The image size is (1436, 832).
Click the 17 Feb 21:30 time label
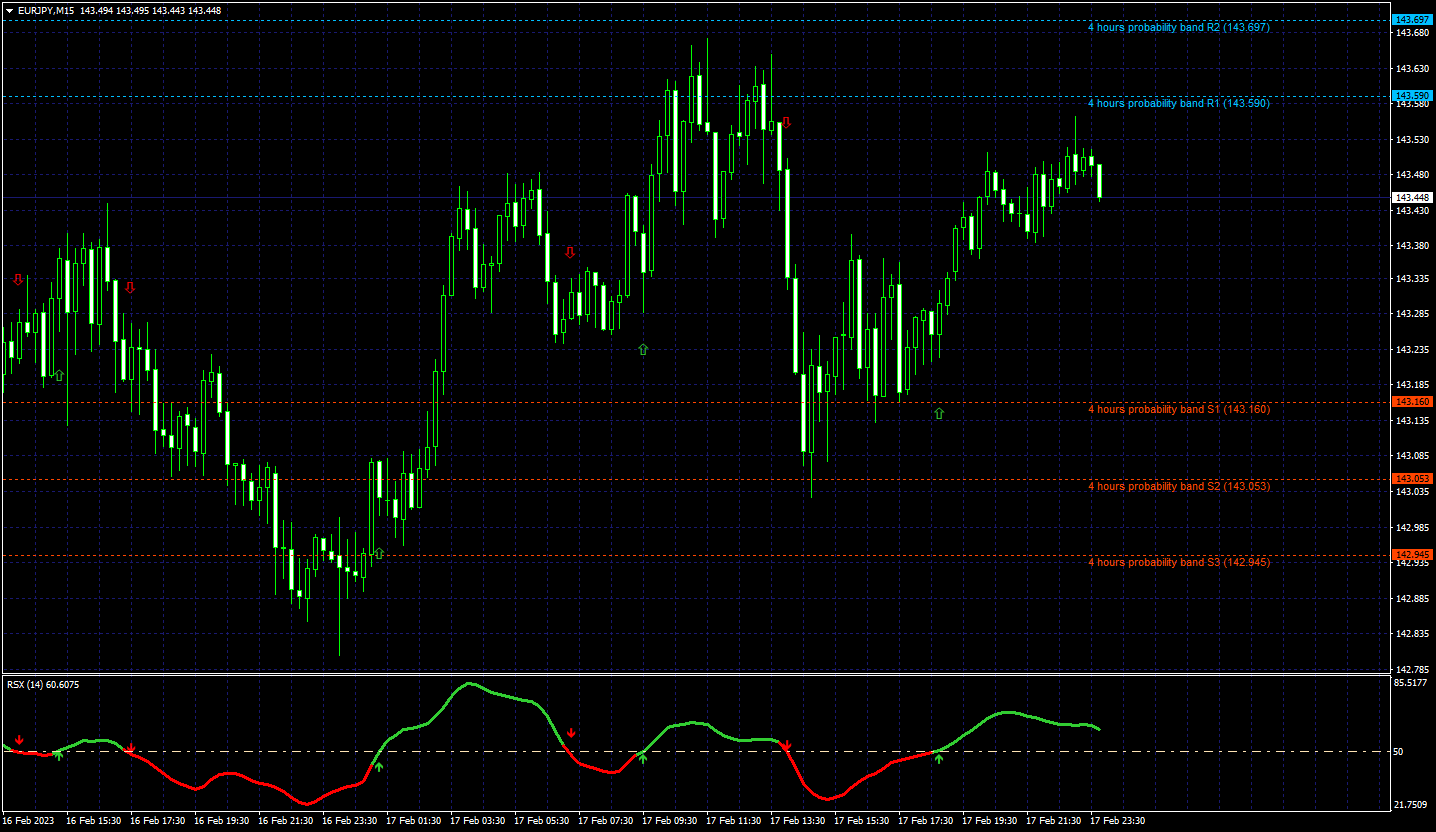[x=1054, y=821]
